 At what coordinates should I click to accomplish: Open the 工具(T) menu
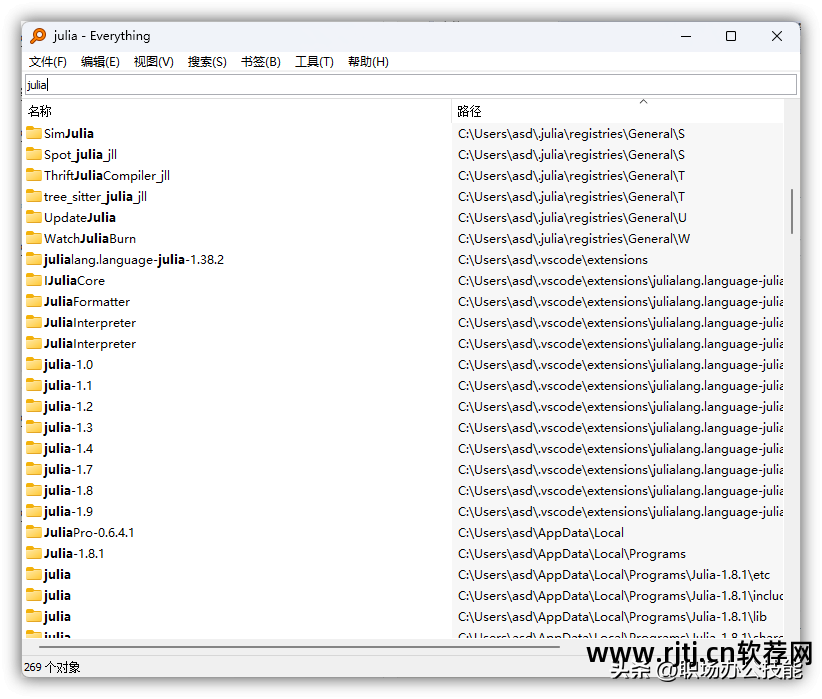(x=314, y=62)
